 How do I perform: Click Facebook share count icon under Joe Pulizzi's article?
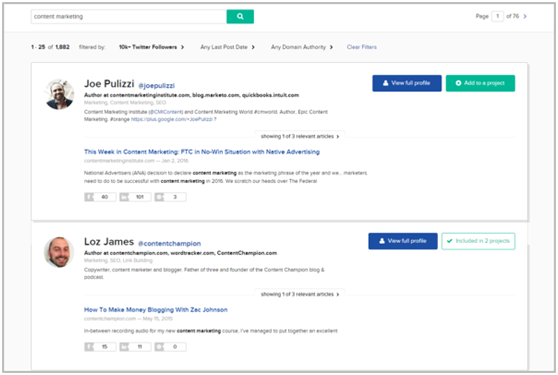click(89, 197)
